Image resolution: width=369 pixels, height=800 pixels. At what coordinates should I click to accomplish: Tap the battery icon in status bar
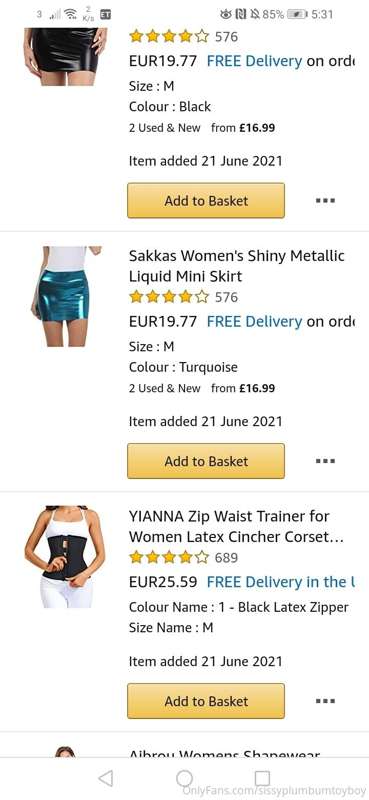[x=298, y=14]
